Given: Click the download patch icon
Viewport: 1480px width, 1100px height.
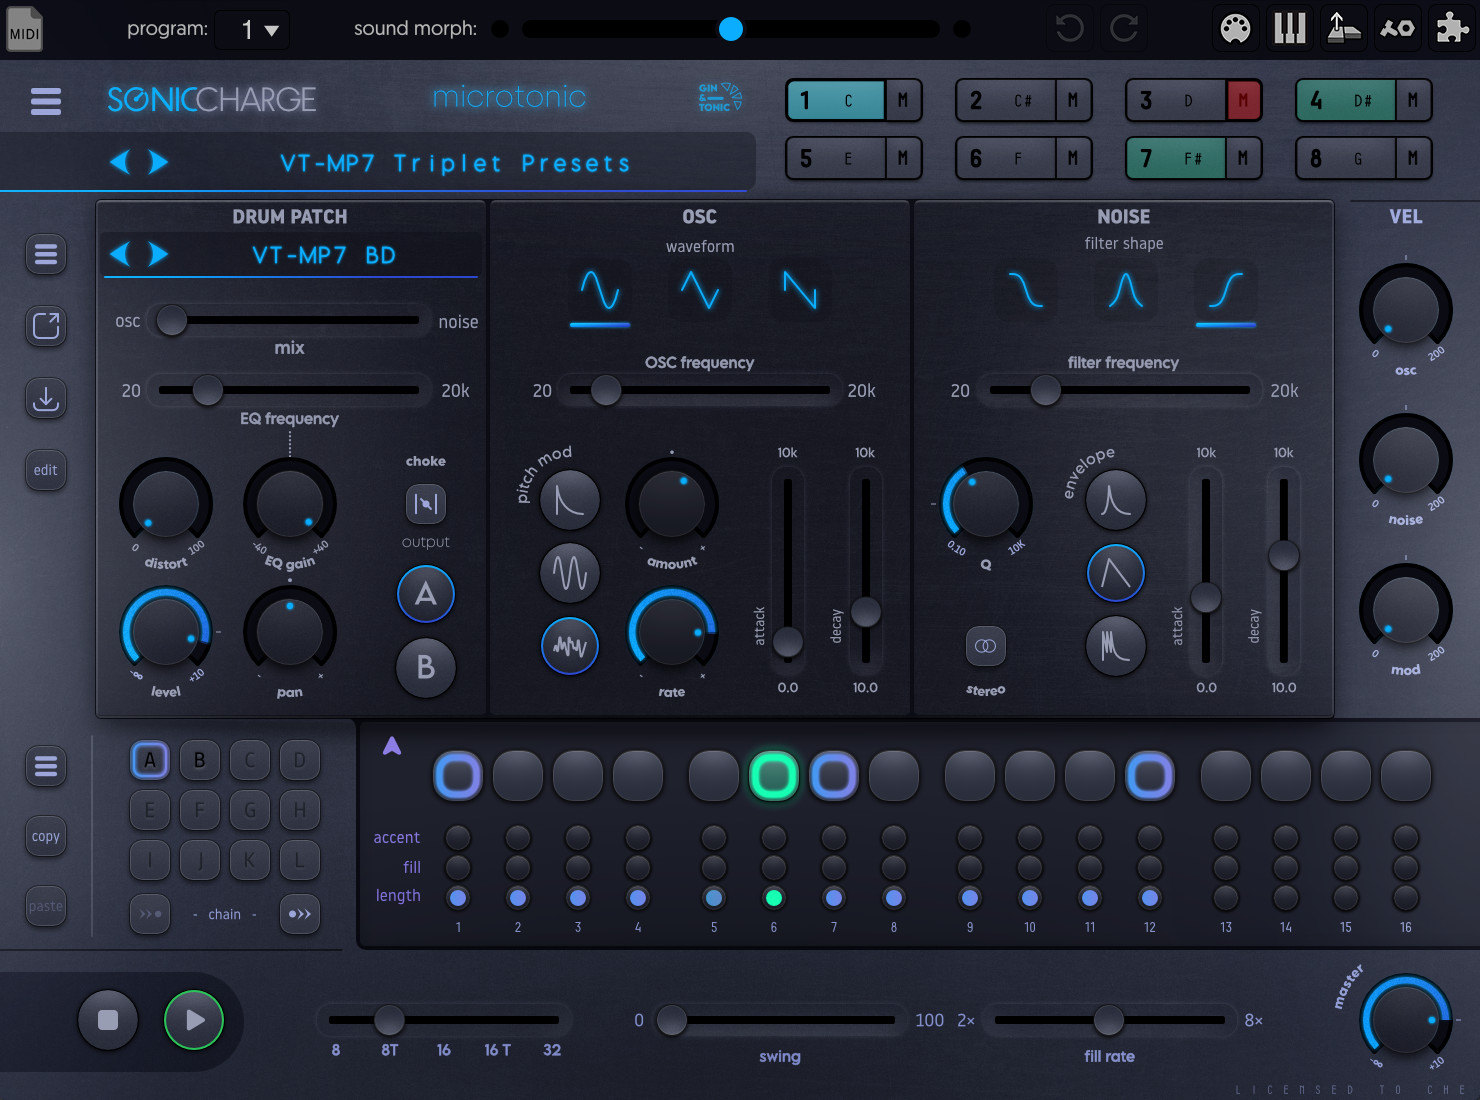Looking at the screenshot, I should coord(46,398).
